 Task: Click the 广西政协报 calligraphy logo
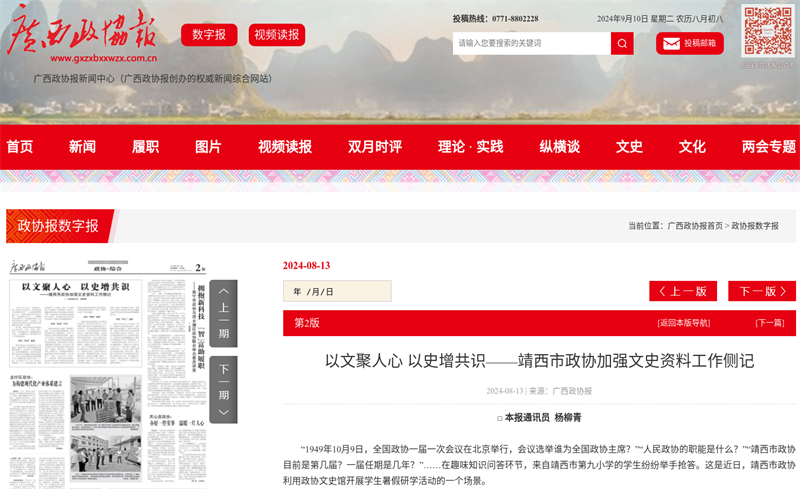coord(82,29)
